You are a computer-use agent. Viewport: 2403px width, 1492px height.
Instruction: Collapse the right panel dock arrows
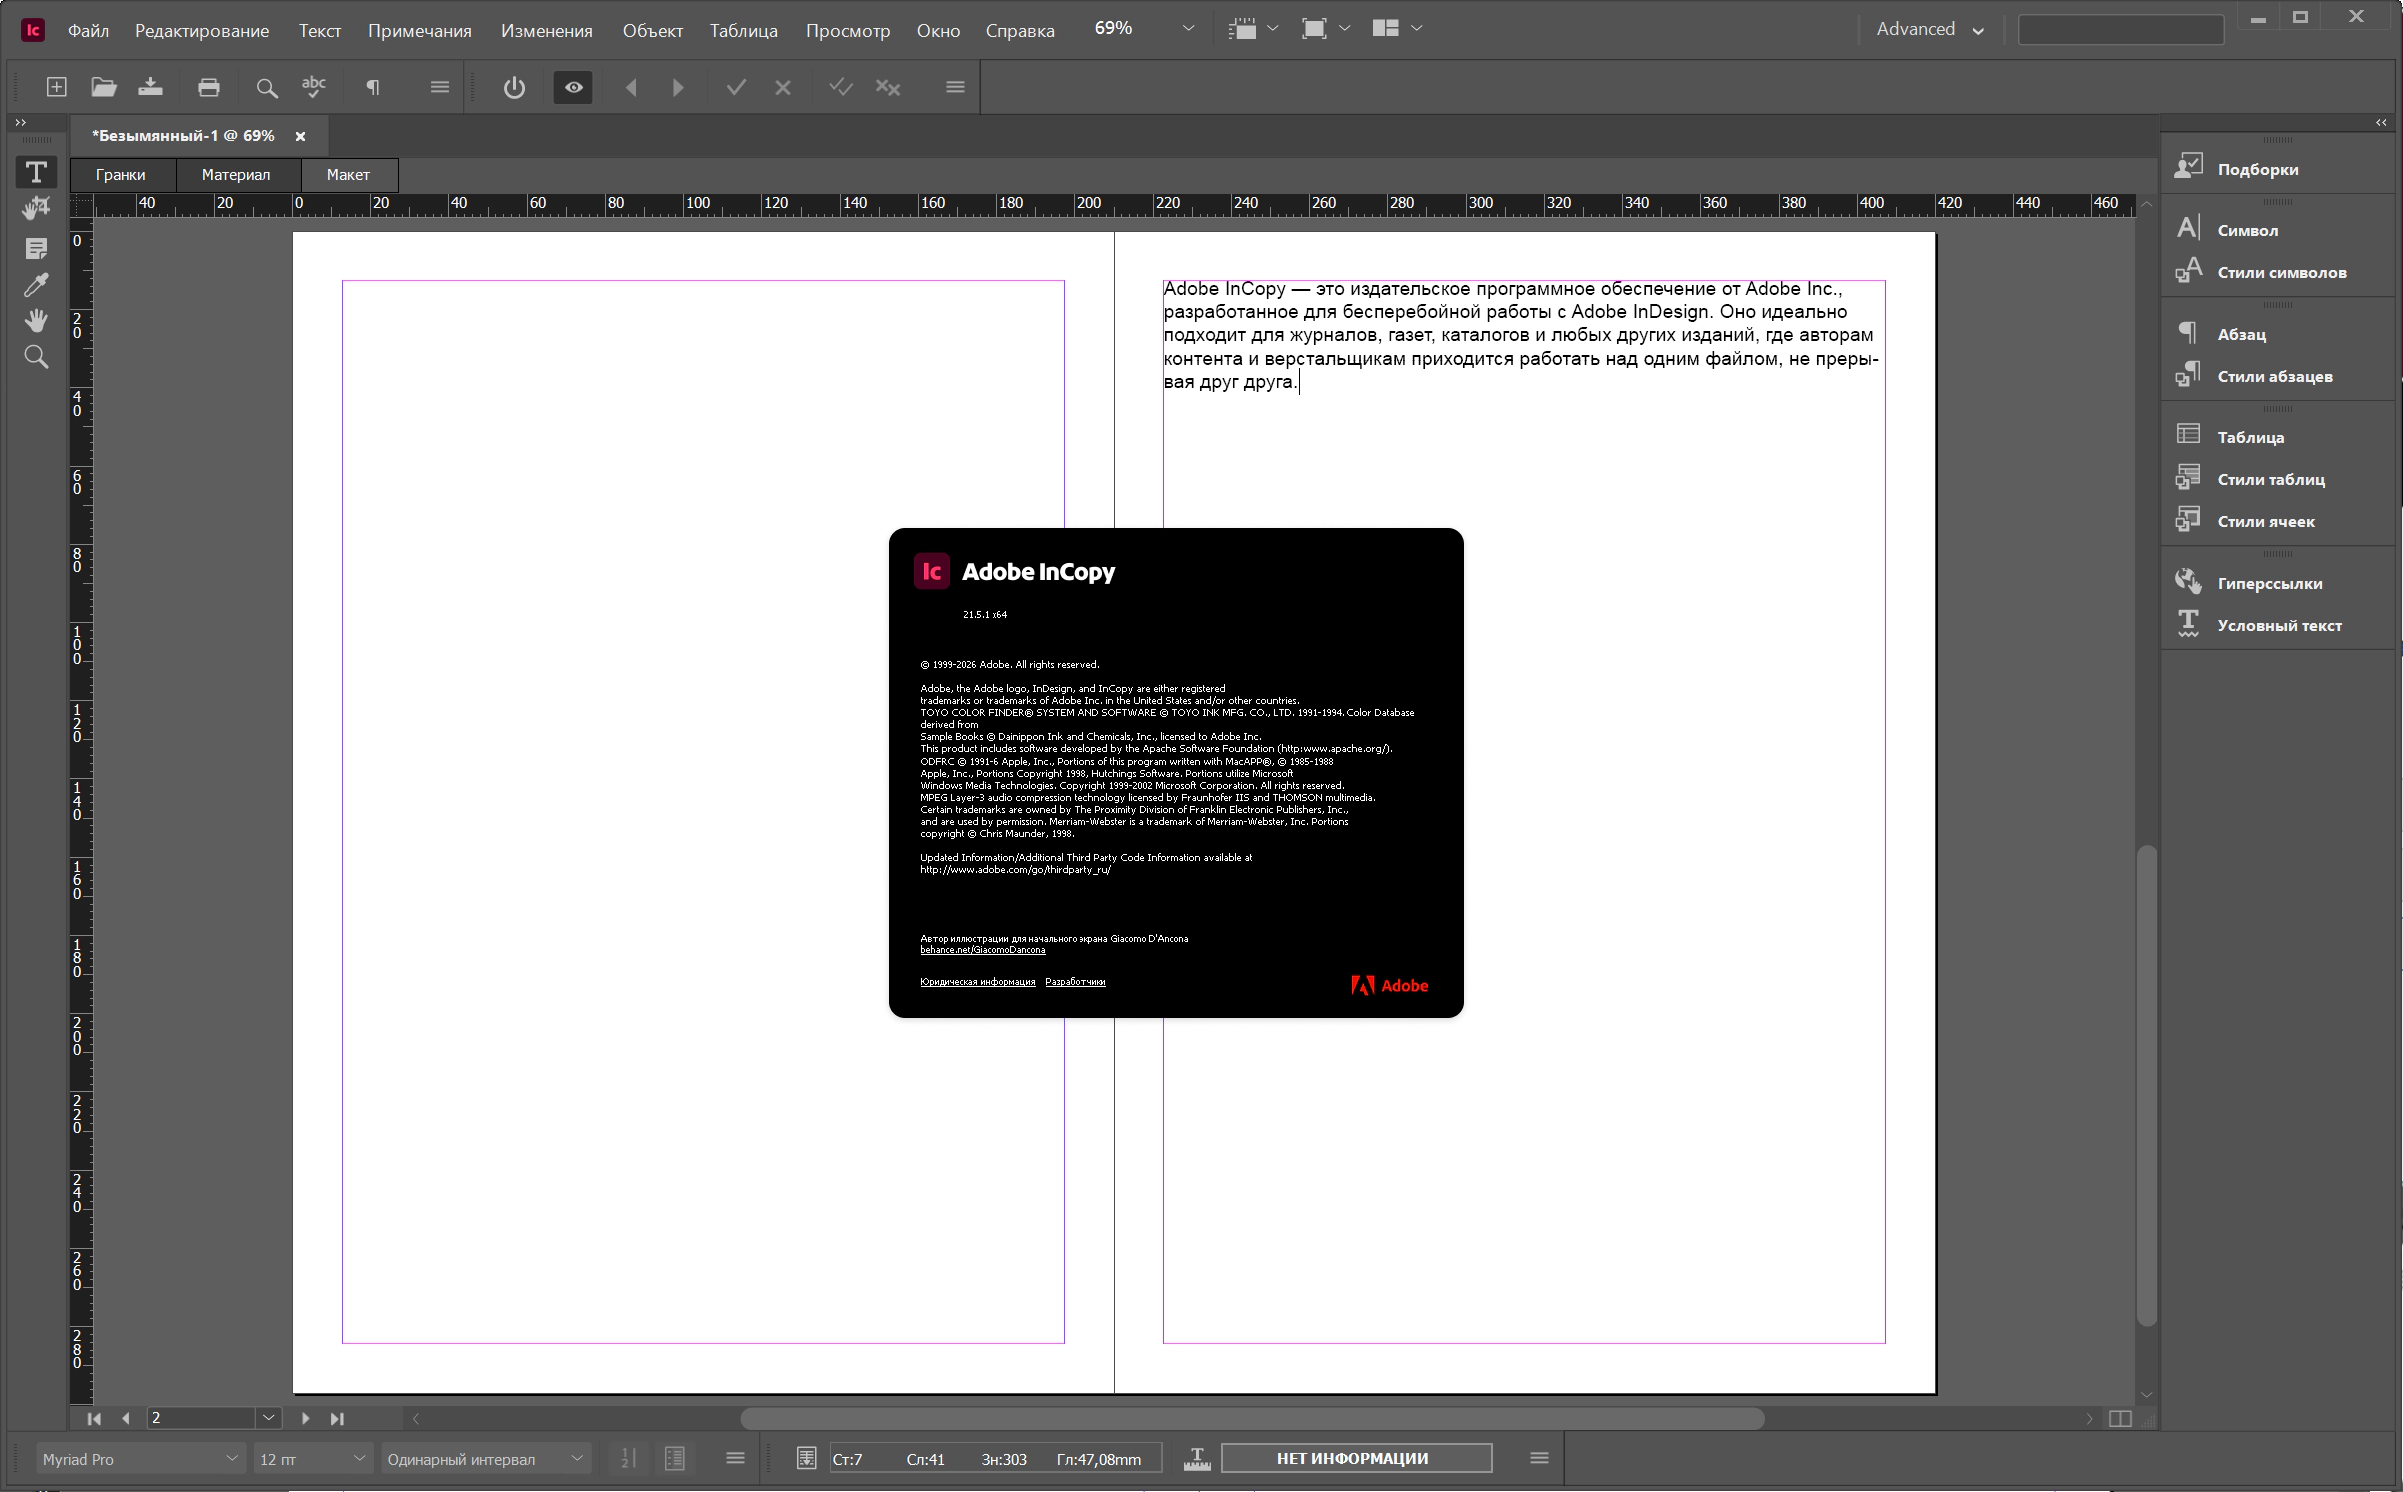pyautogui.click(x=2381, y=122)
